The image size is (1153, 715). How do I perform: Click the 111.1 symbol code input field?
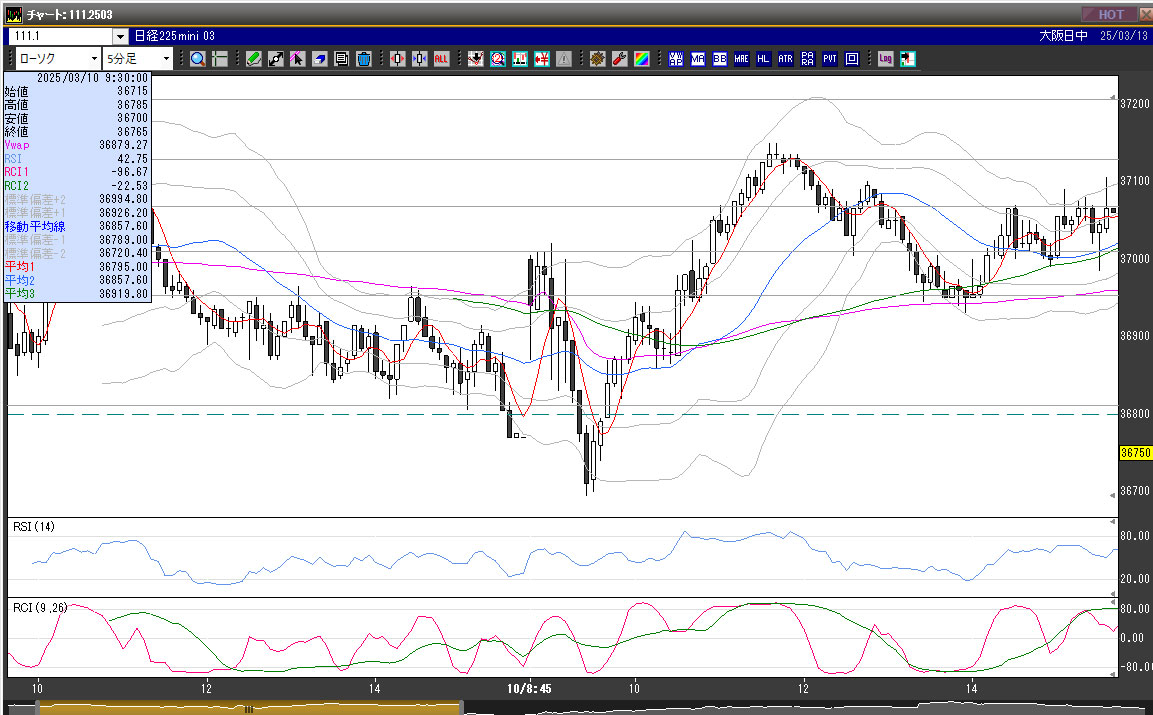(x=61, y=36)
